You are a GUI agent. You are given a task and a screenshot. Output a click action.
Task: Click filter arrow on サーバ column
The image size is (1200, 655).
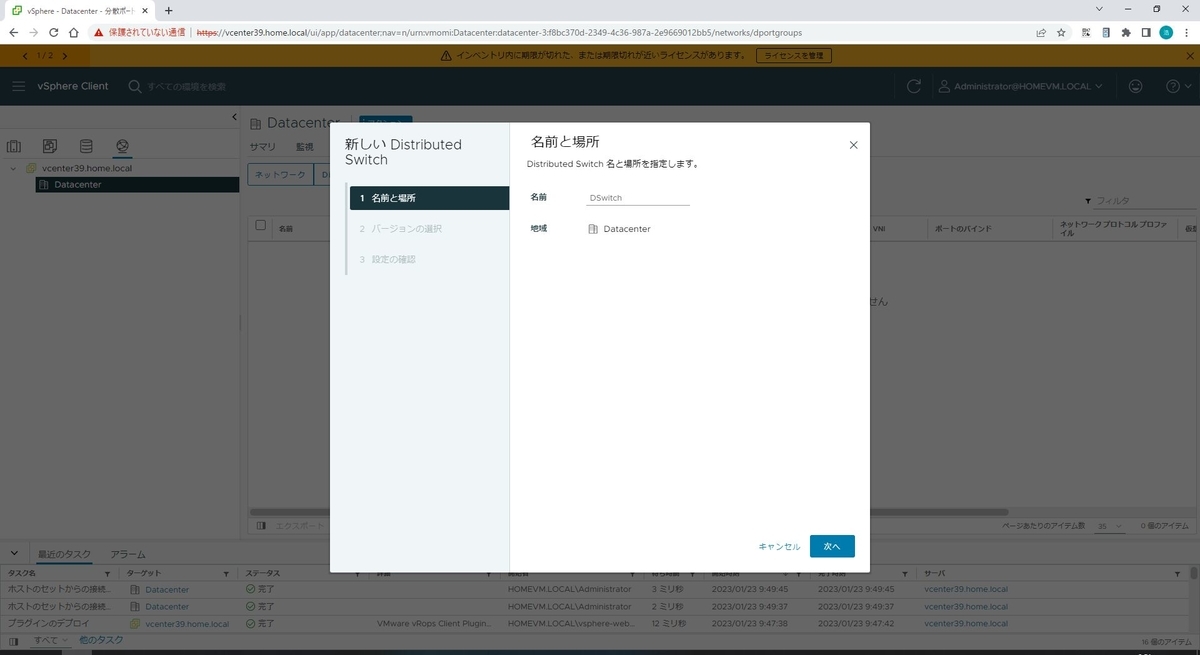tap(1178, 574)
